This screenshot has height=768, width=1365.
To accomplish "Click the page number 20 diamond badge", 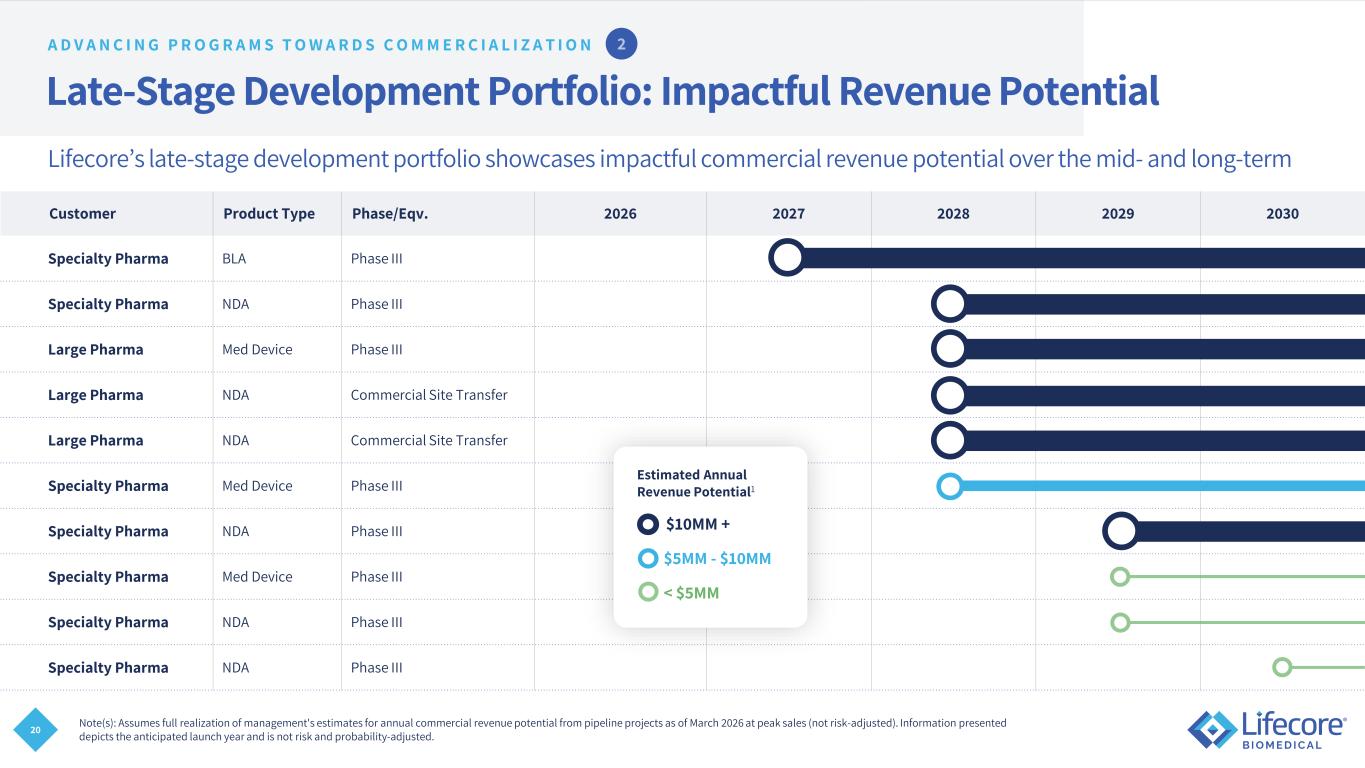I will point(35,730).
